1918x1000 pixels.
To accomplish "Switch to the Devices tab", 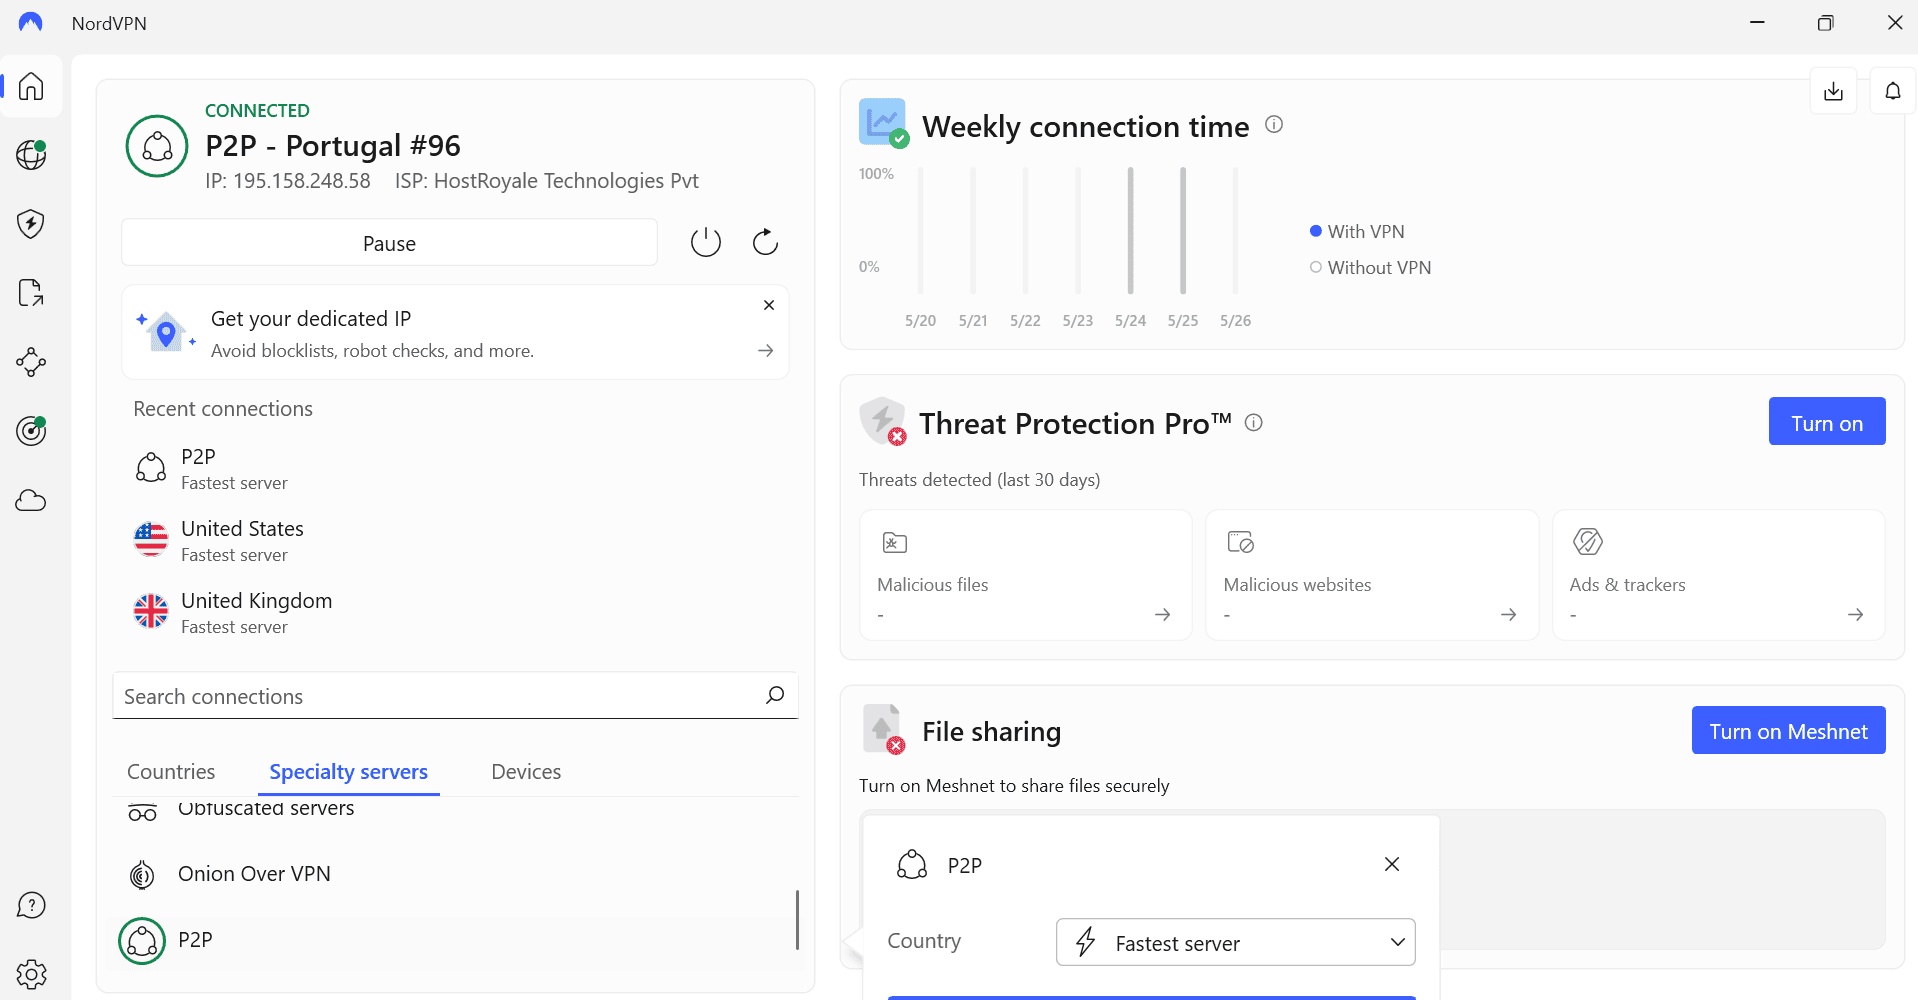I will click(x=526, y=772).
